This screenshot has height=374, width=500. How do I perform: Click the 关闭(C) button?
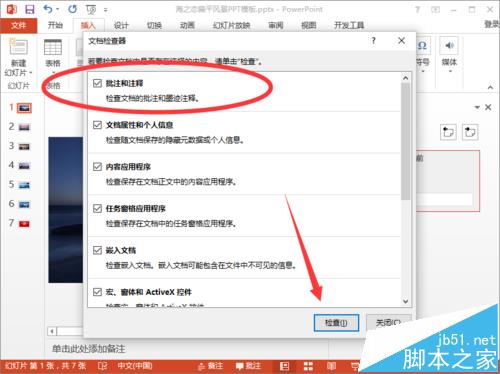coord(389,323)
